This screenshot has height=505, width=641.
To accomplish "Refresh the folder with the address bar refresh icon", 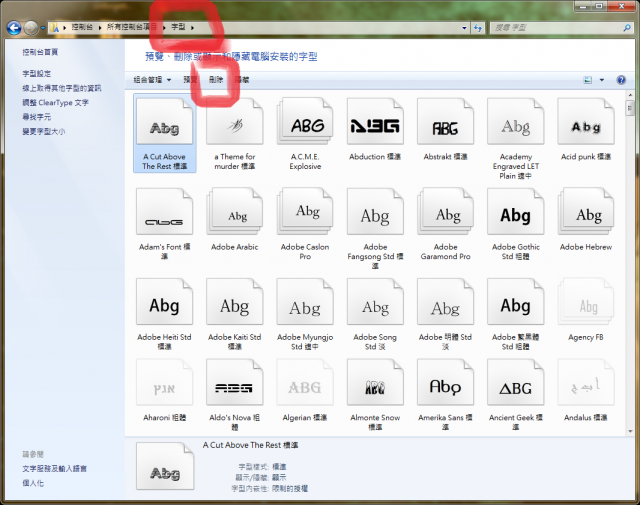I will coord(477,28).
